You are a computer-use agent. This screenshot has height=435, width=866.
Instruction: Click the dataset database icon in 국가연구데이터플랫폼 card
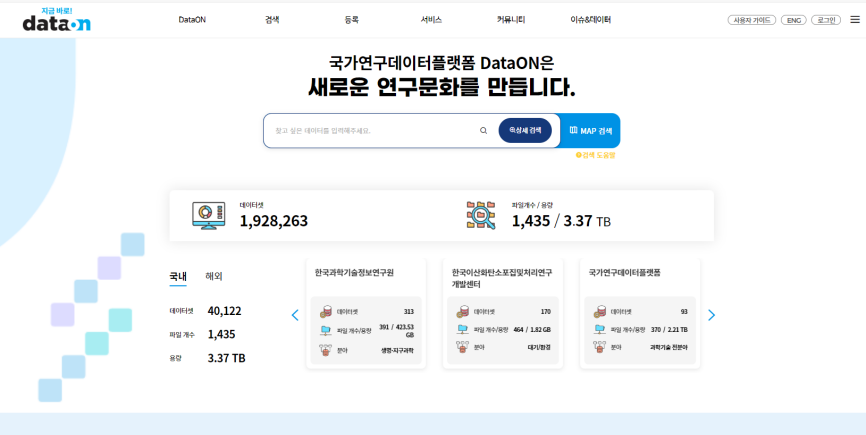[x=599, y=311]
